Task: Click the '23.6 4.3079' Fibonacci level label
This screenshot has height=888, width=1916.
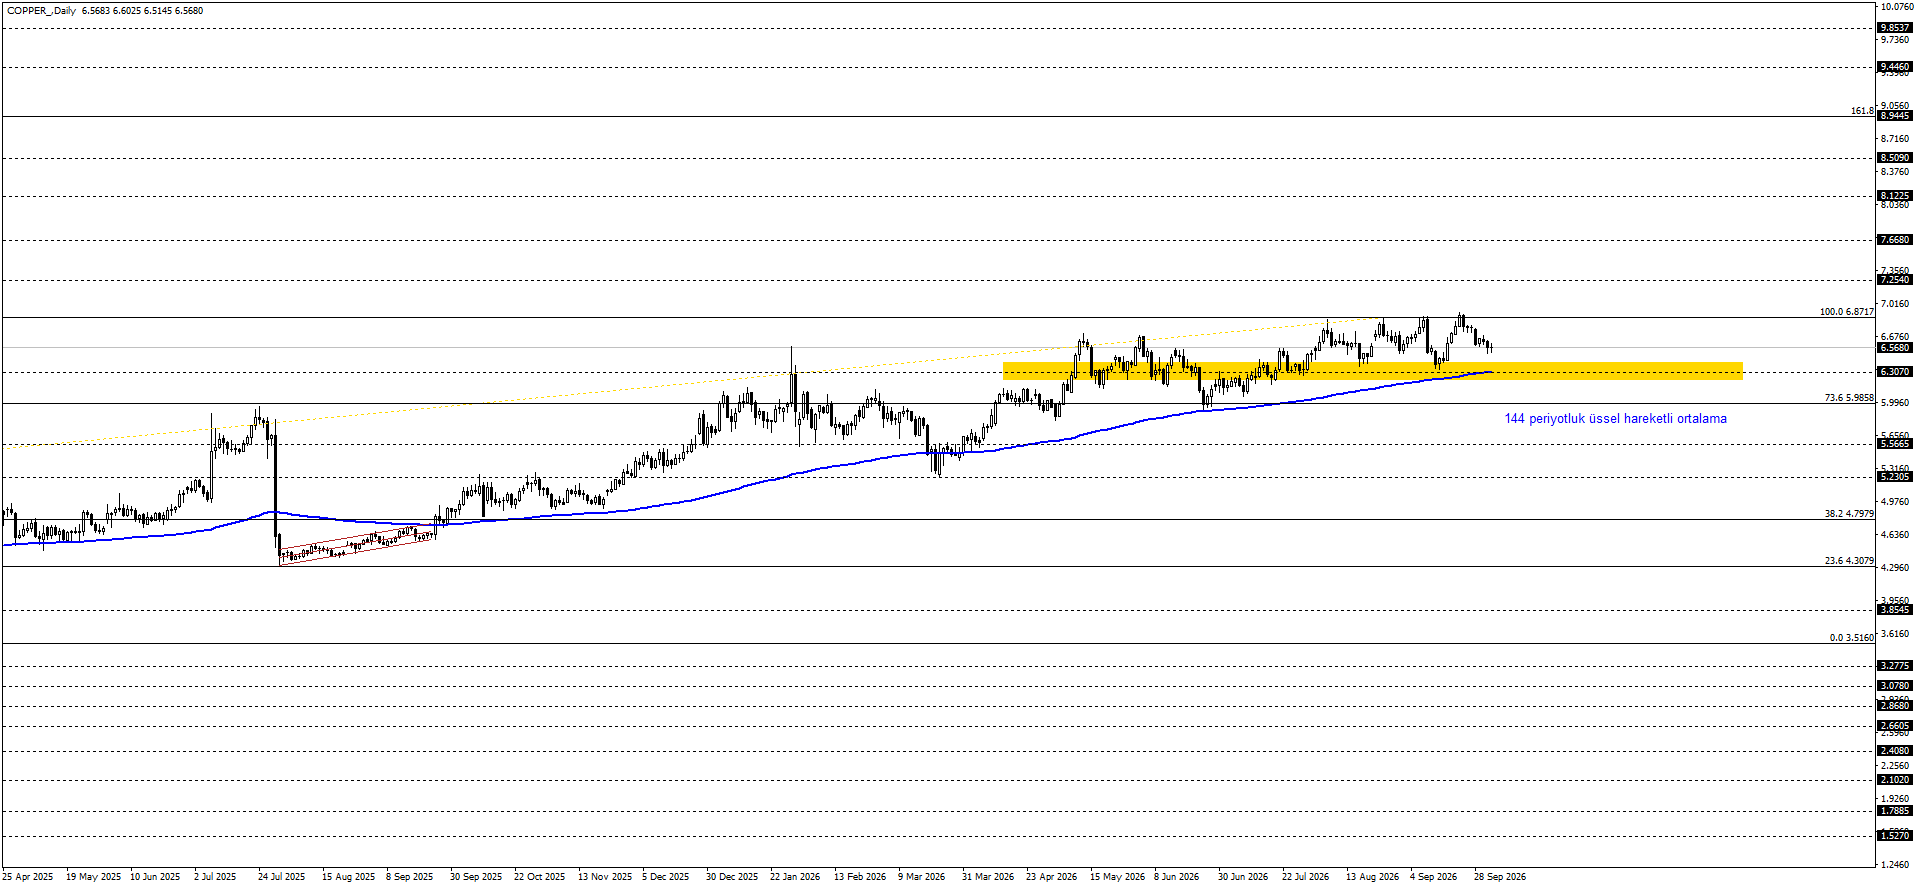Action: click(1848, 561)
